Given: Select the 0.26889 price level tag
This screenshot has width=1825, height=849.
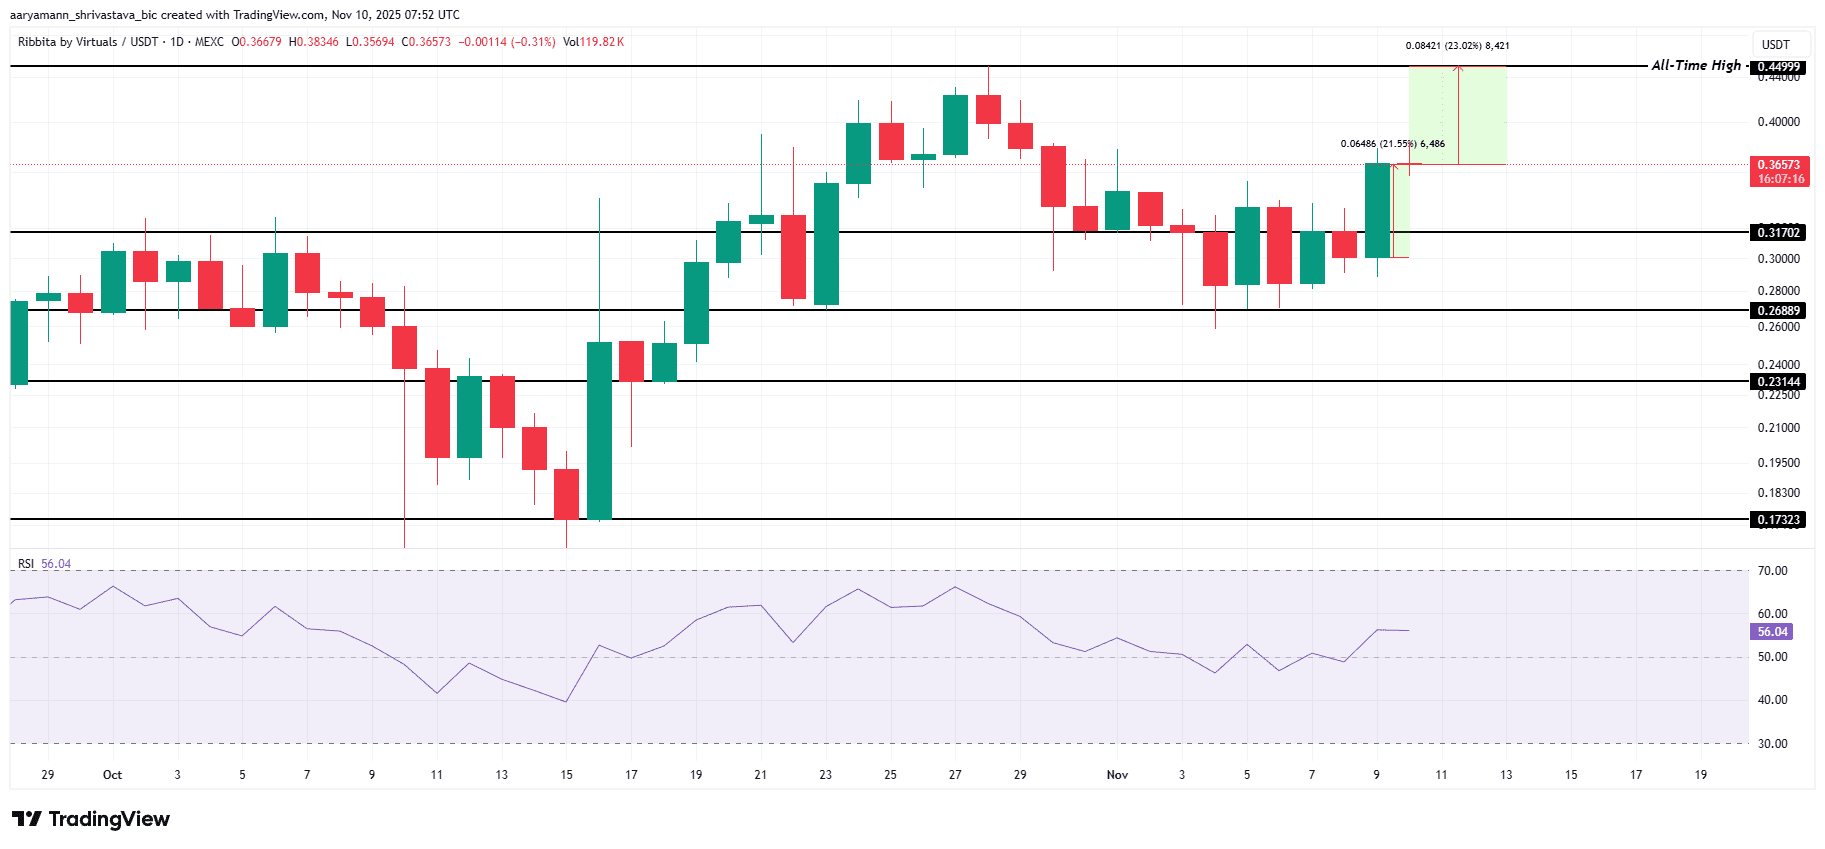Looking at the screenshot, I should click(x=1779, y=311).
